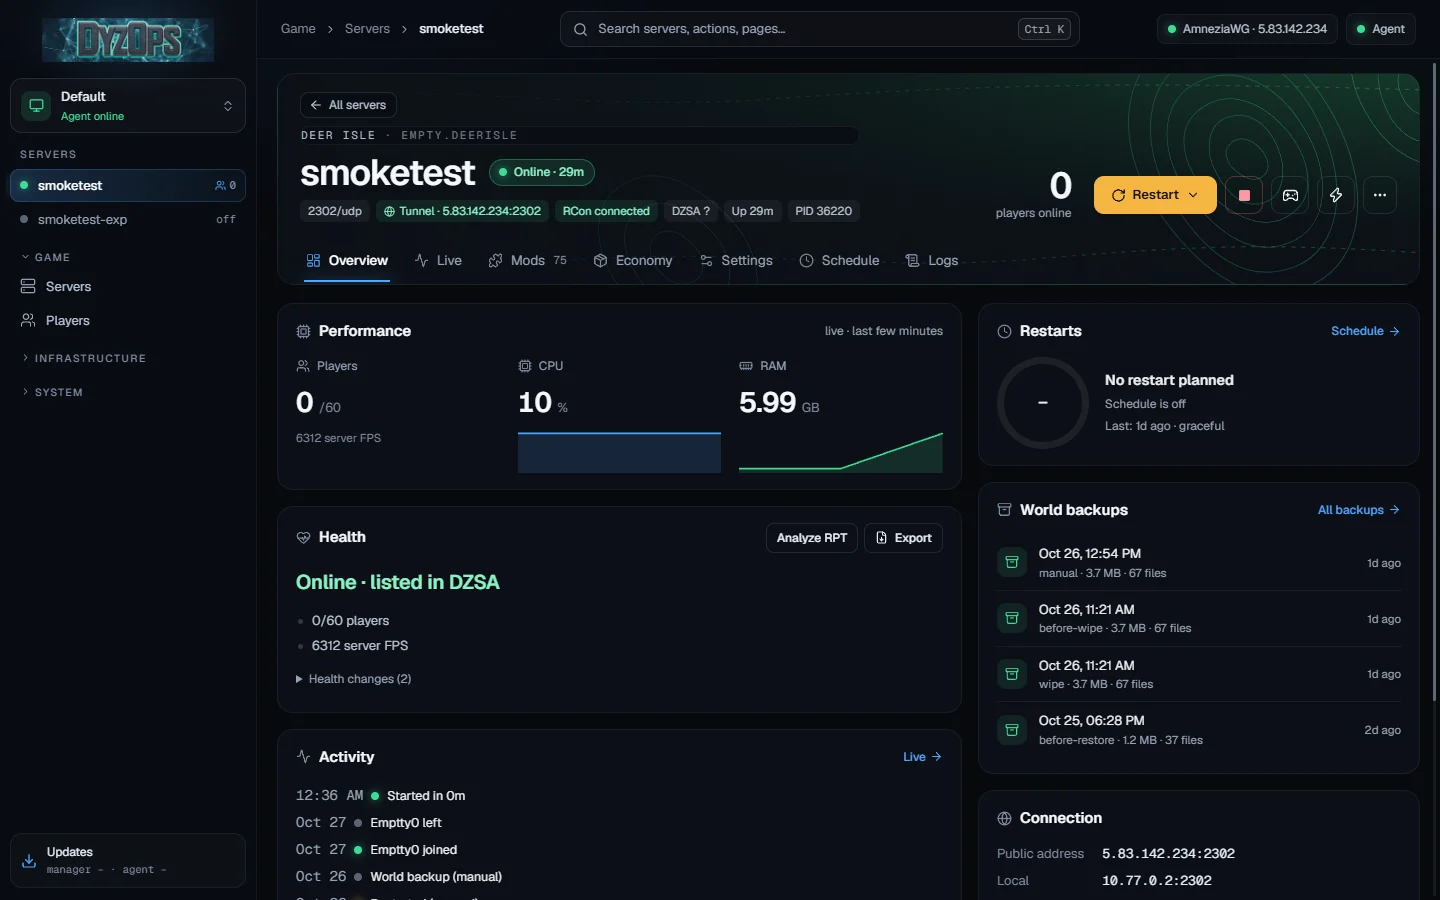Open Servers in the sidebar Game section

[128, 287]
